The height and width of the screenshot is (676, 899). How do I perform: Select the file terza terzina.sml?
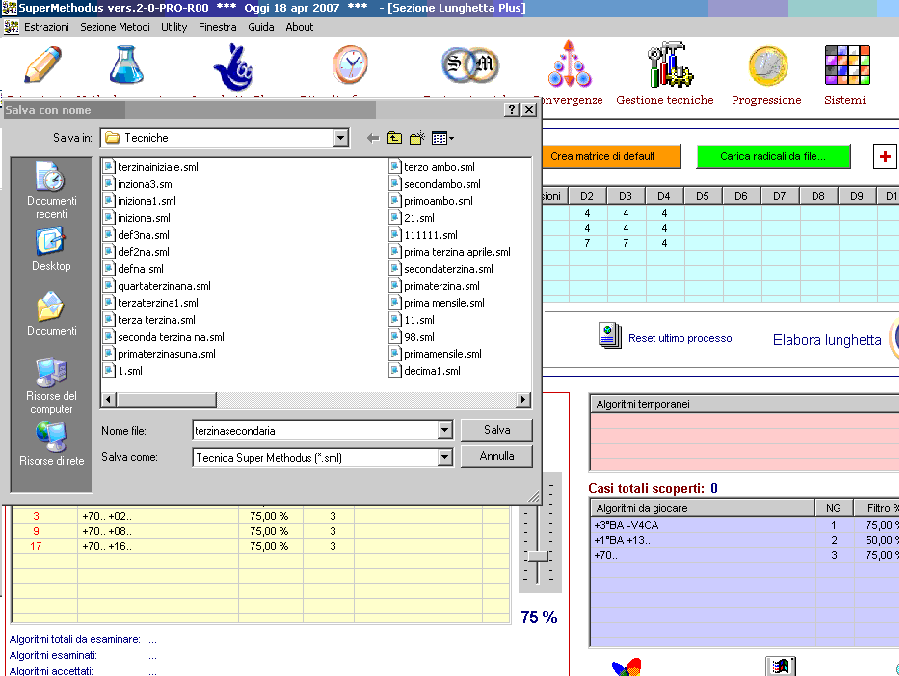pos(150,320)
